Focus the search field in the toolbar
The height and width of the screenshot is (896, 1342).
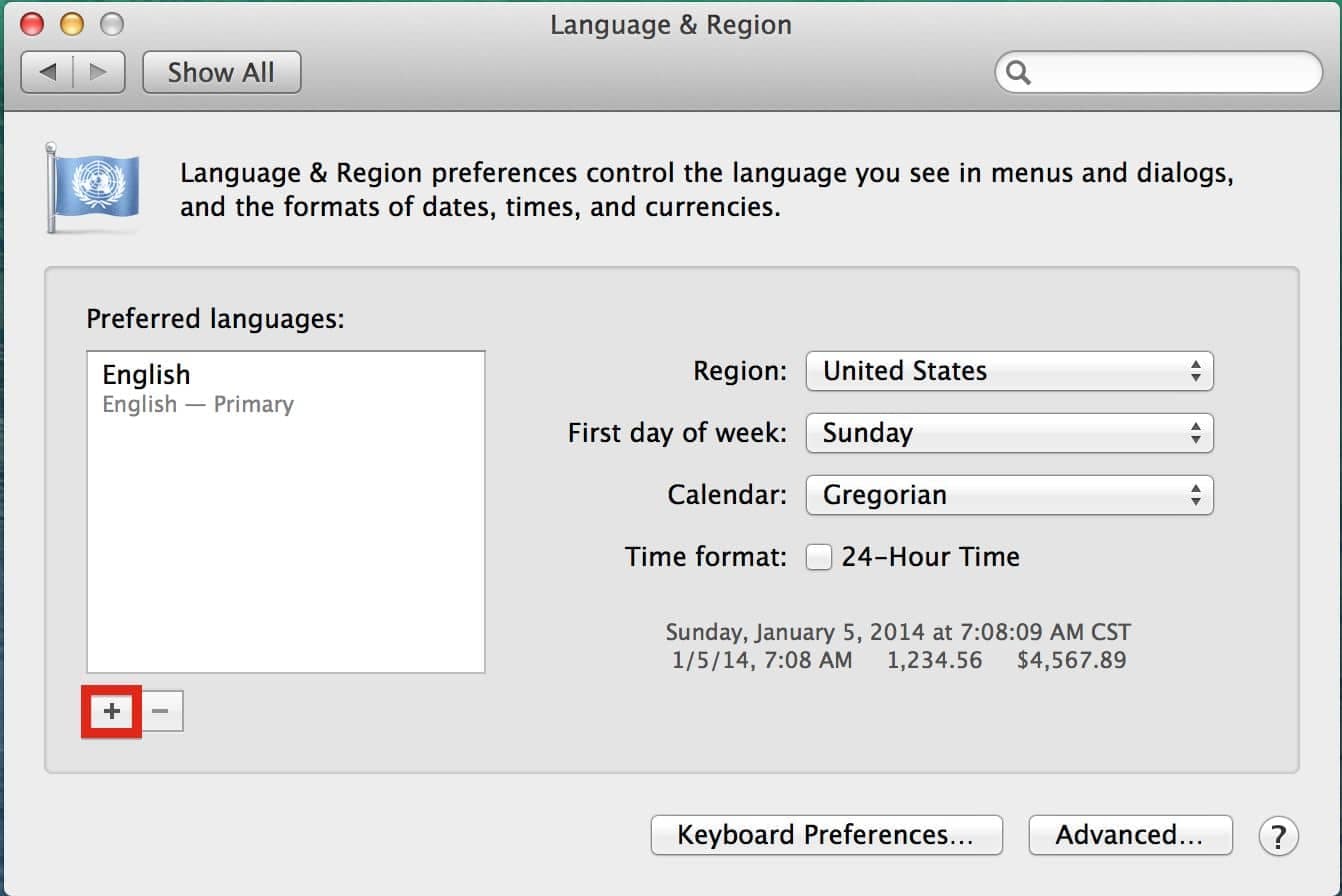[x=1170, y=73]
